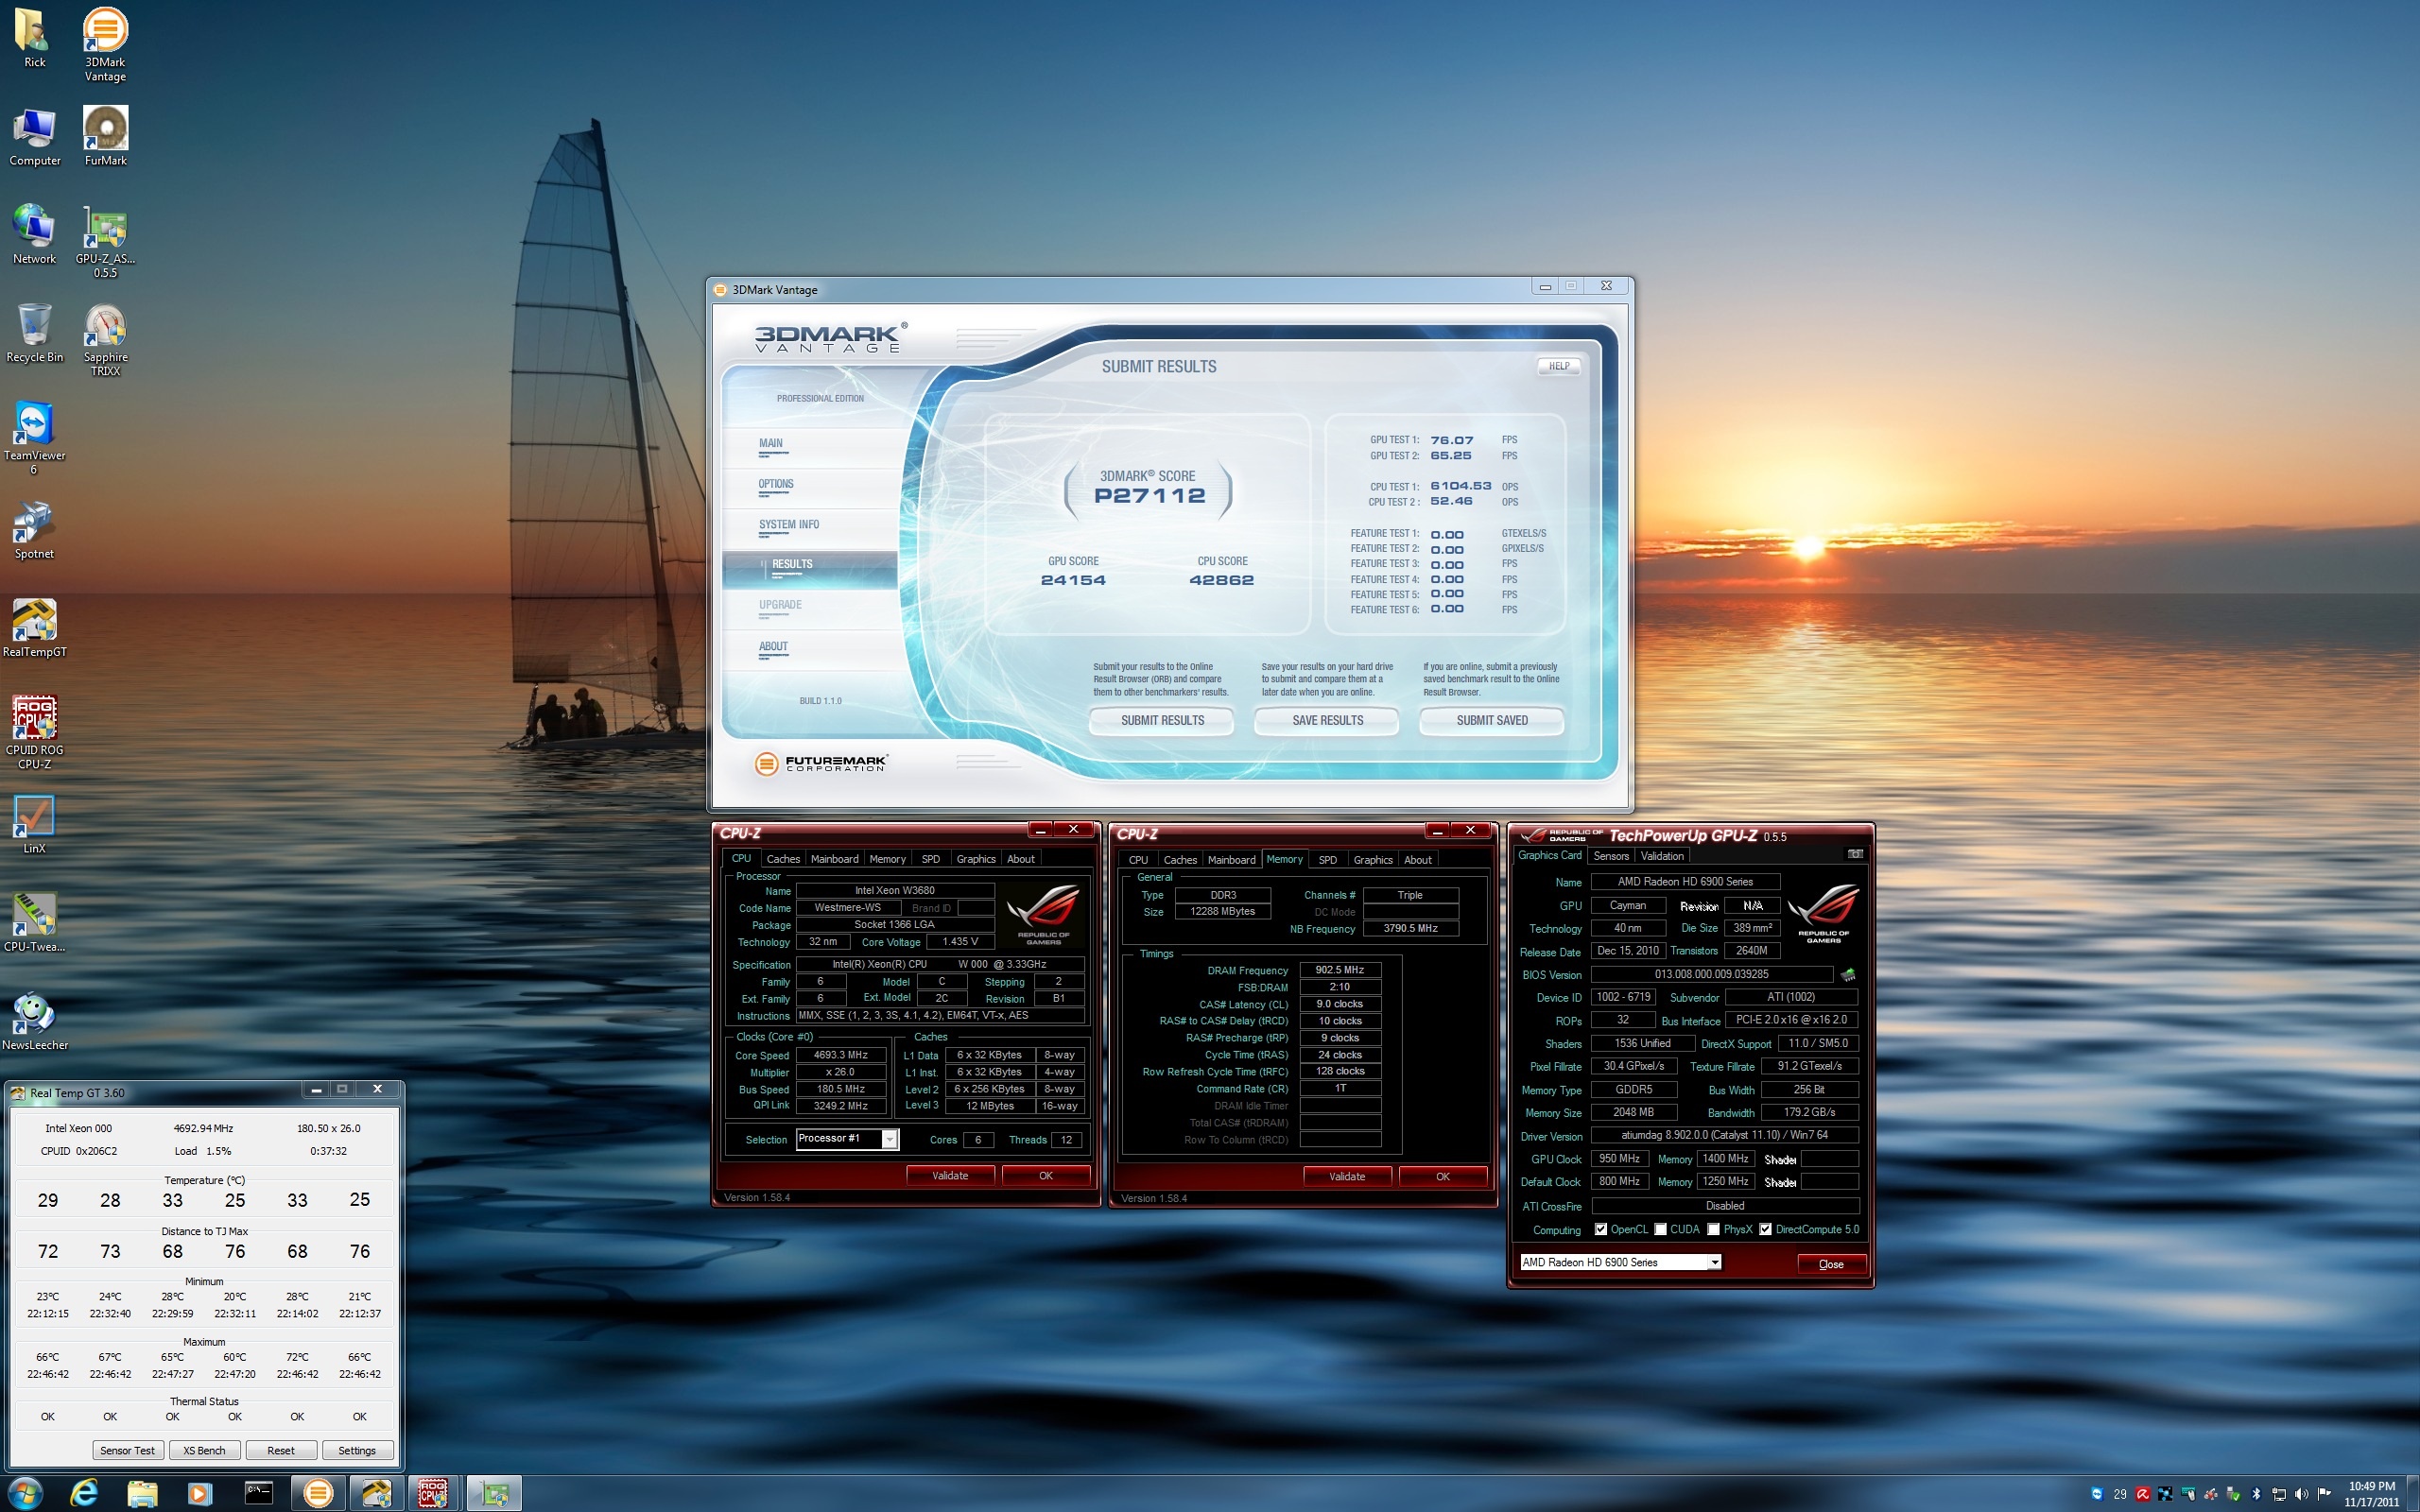The width and height of the screenshot is (2420, 1512).
Task: Open the Sensors tab in GPU-Z
Action: (x=1610, y=855)
